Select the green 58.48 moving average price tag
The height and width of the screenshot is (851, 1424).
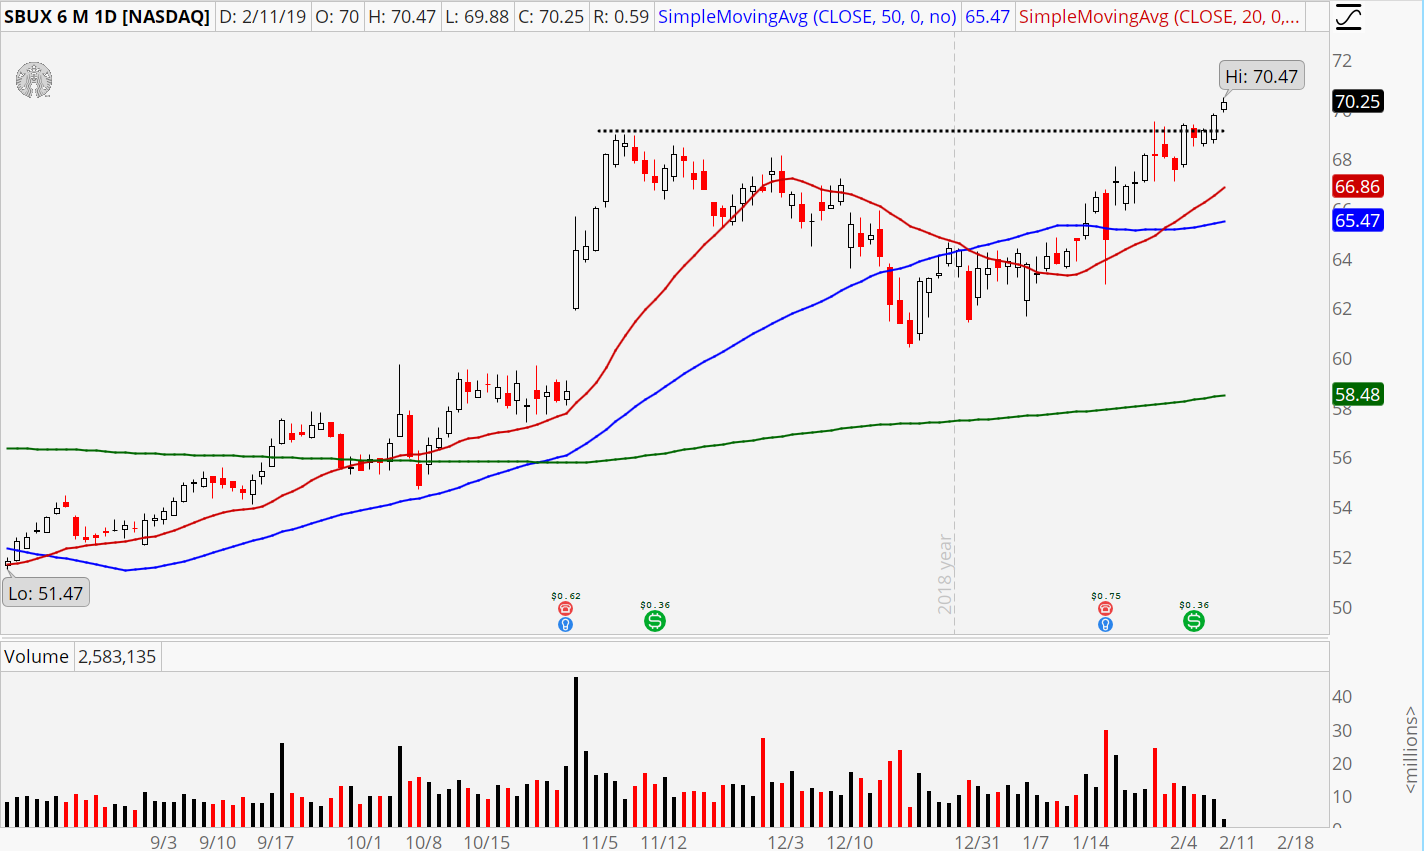click(x=1358, y=395)
